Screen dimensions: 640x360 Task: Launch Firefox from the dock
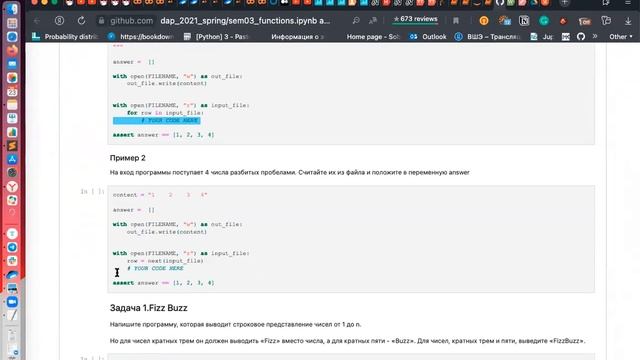tap(12, 51)
